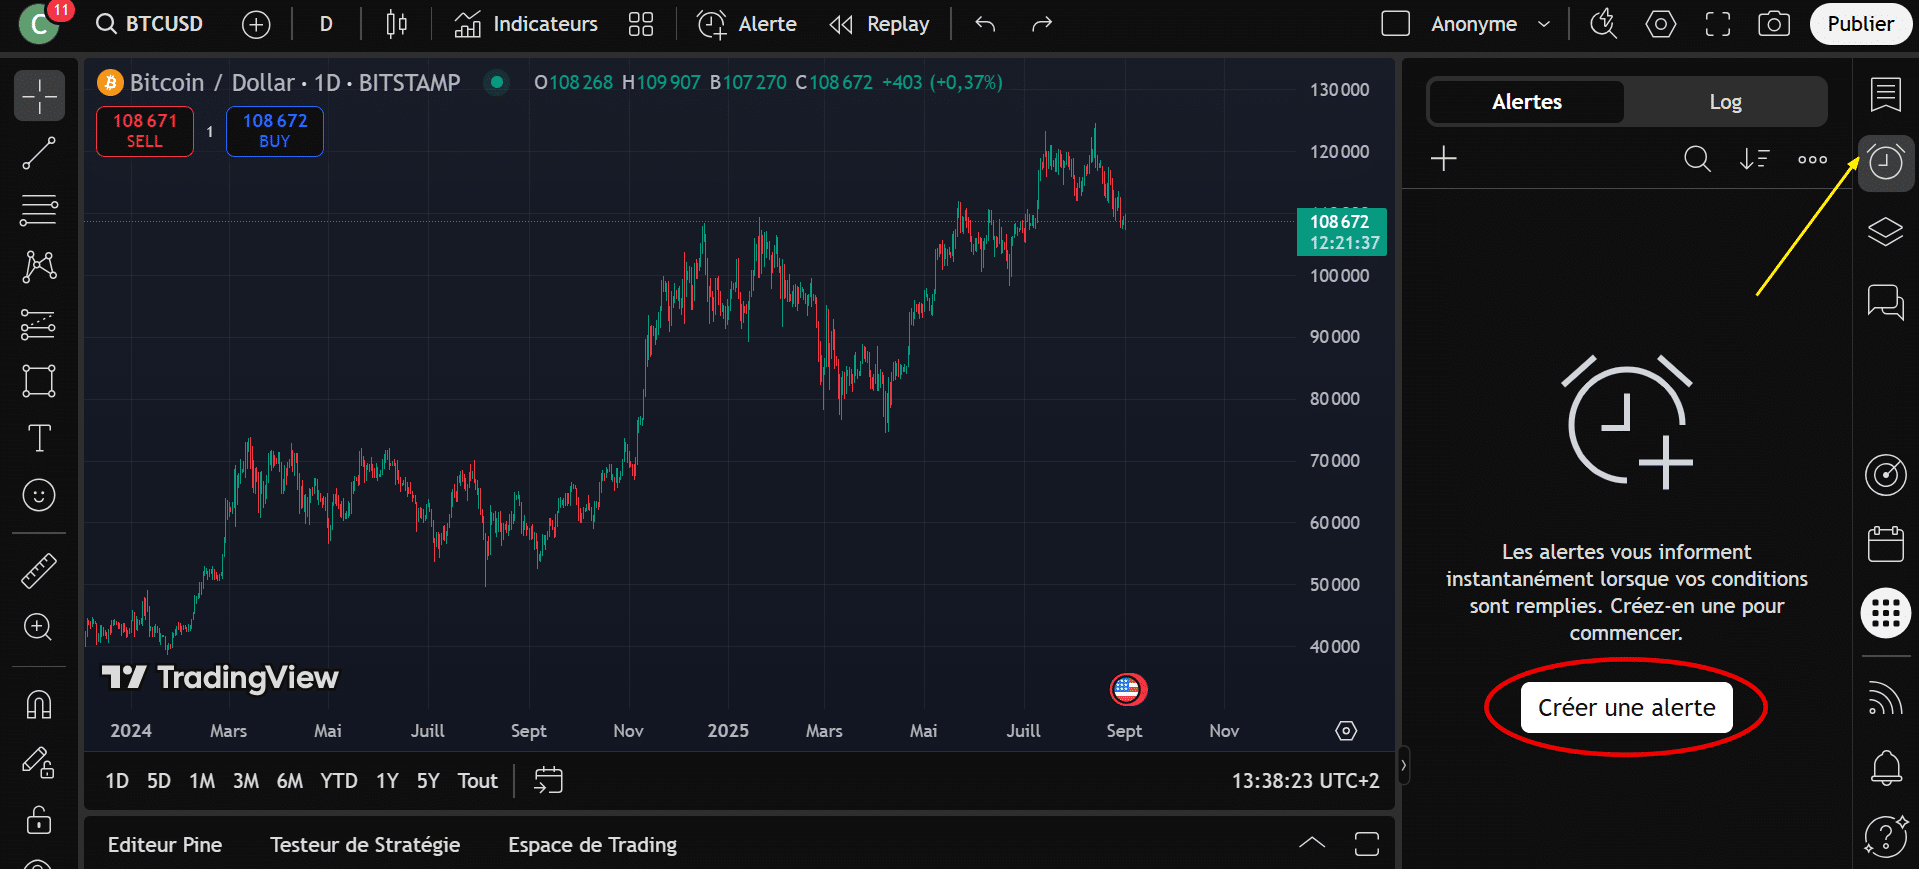The width and height of the screenshot is (1919, 869).
Task: Open the watchlist panel icon
Action: click(1885, 96)
